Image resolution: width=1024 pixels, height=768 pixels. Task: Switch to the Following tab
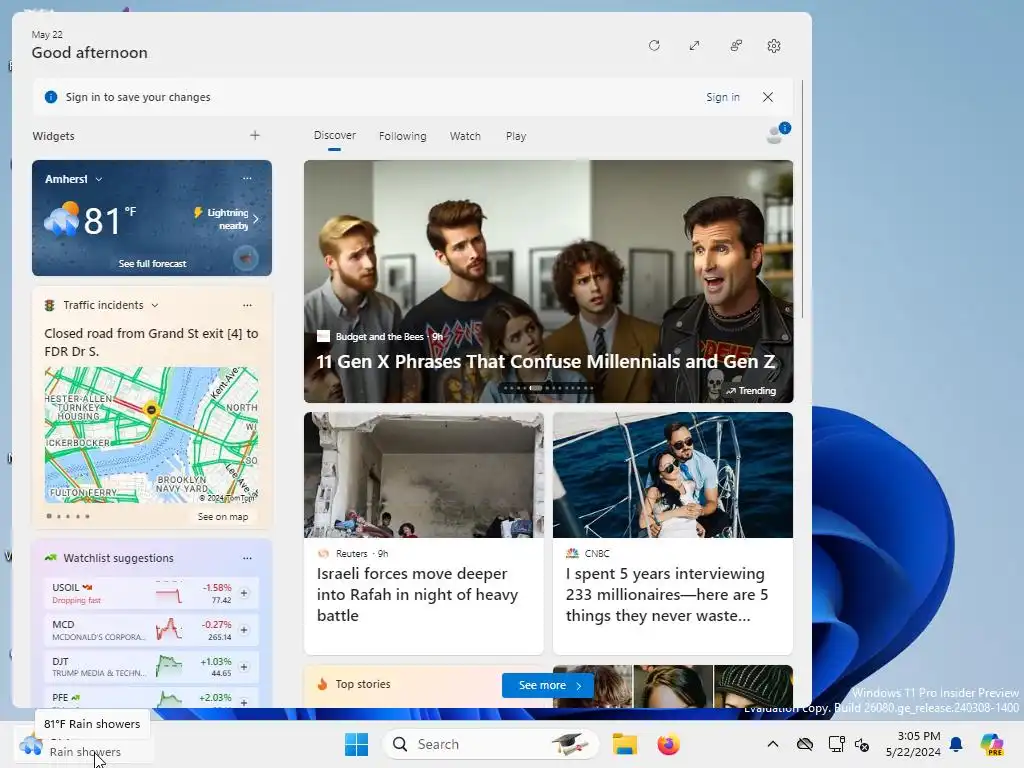tap(402, 136)
